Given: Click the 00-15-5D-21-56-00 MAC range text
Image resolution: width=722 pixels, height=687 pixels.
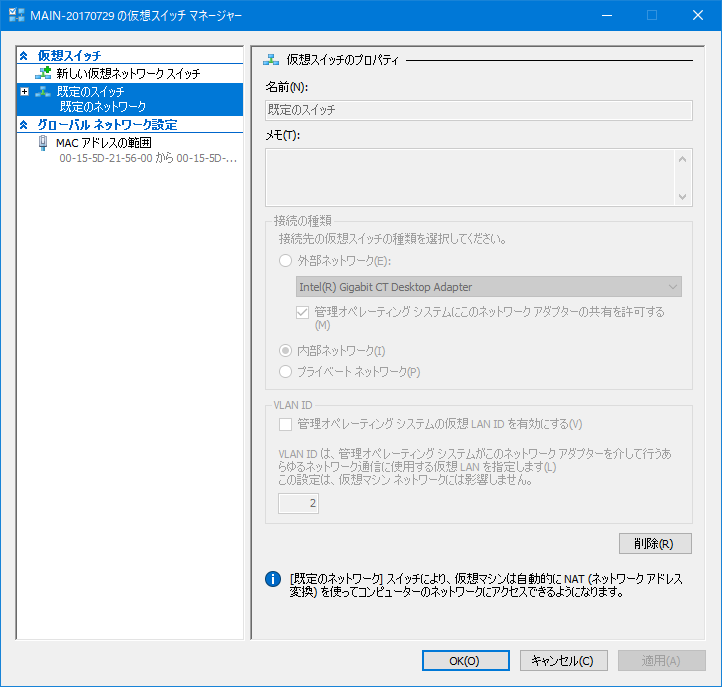Looking at the screenshot, I should (x=148, y=158).
